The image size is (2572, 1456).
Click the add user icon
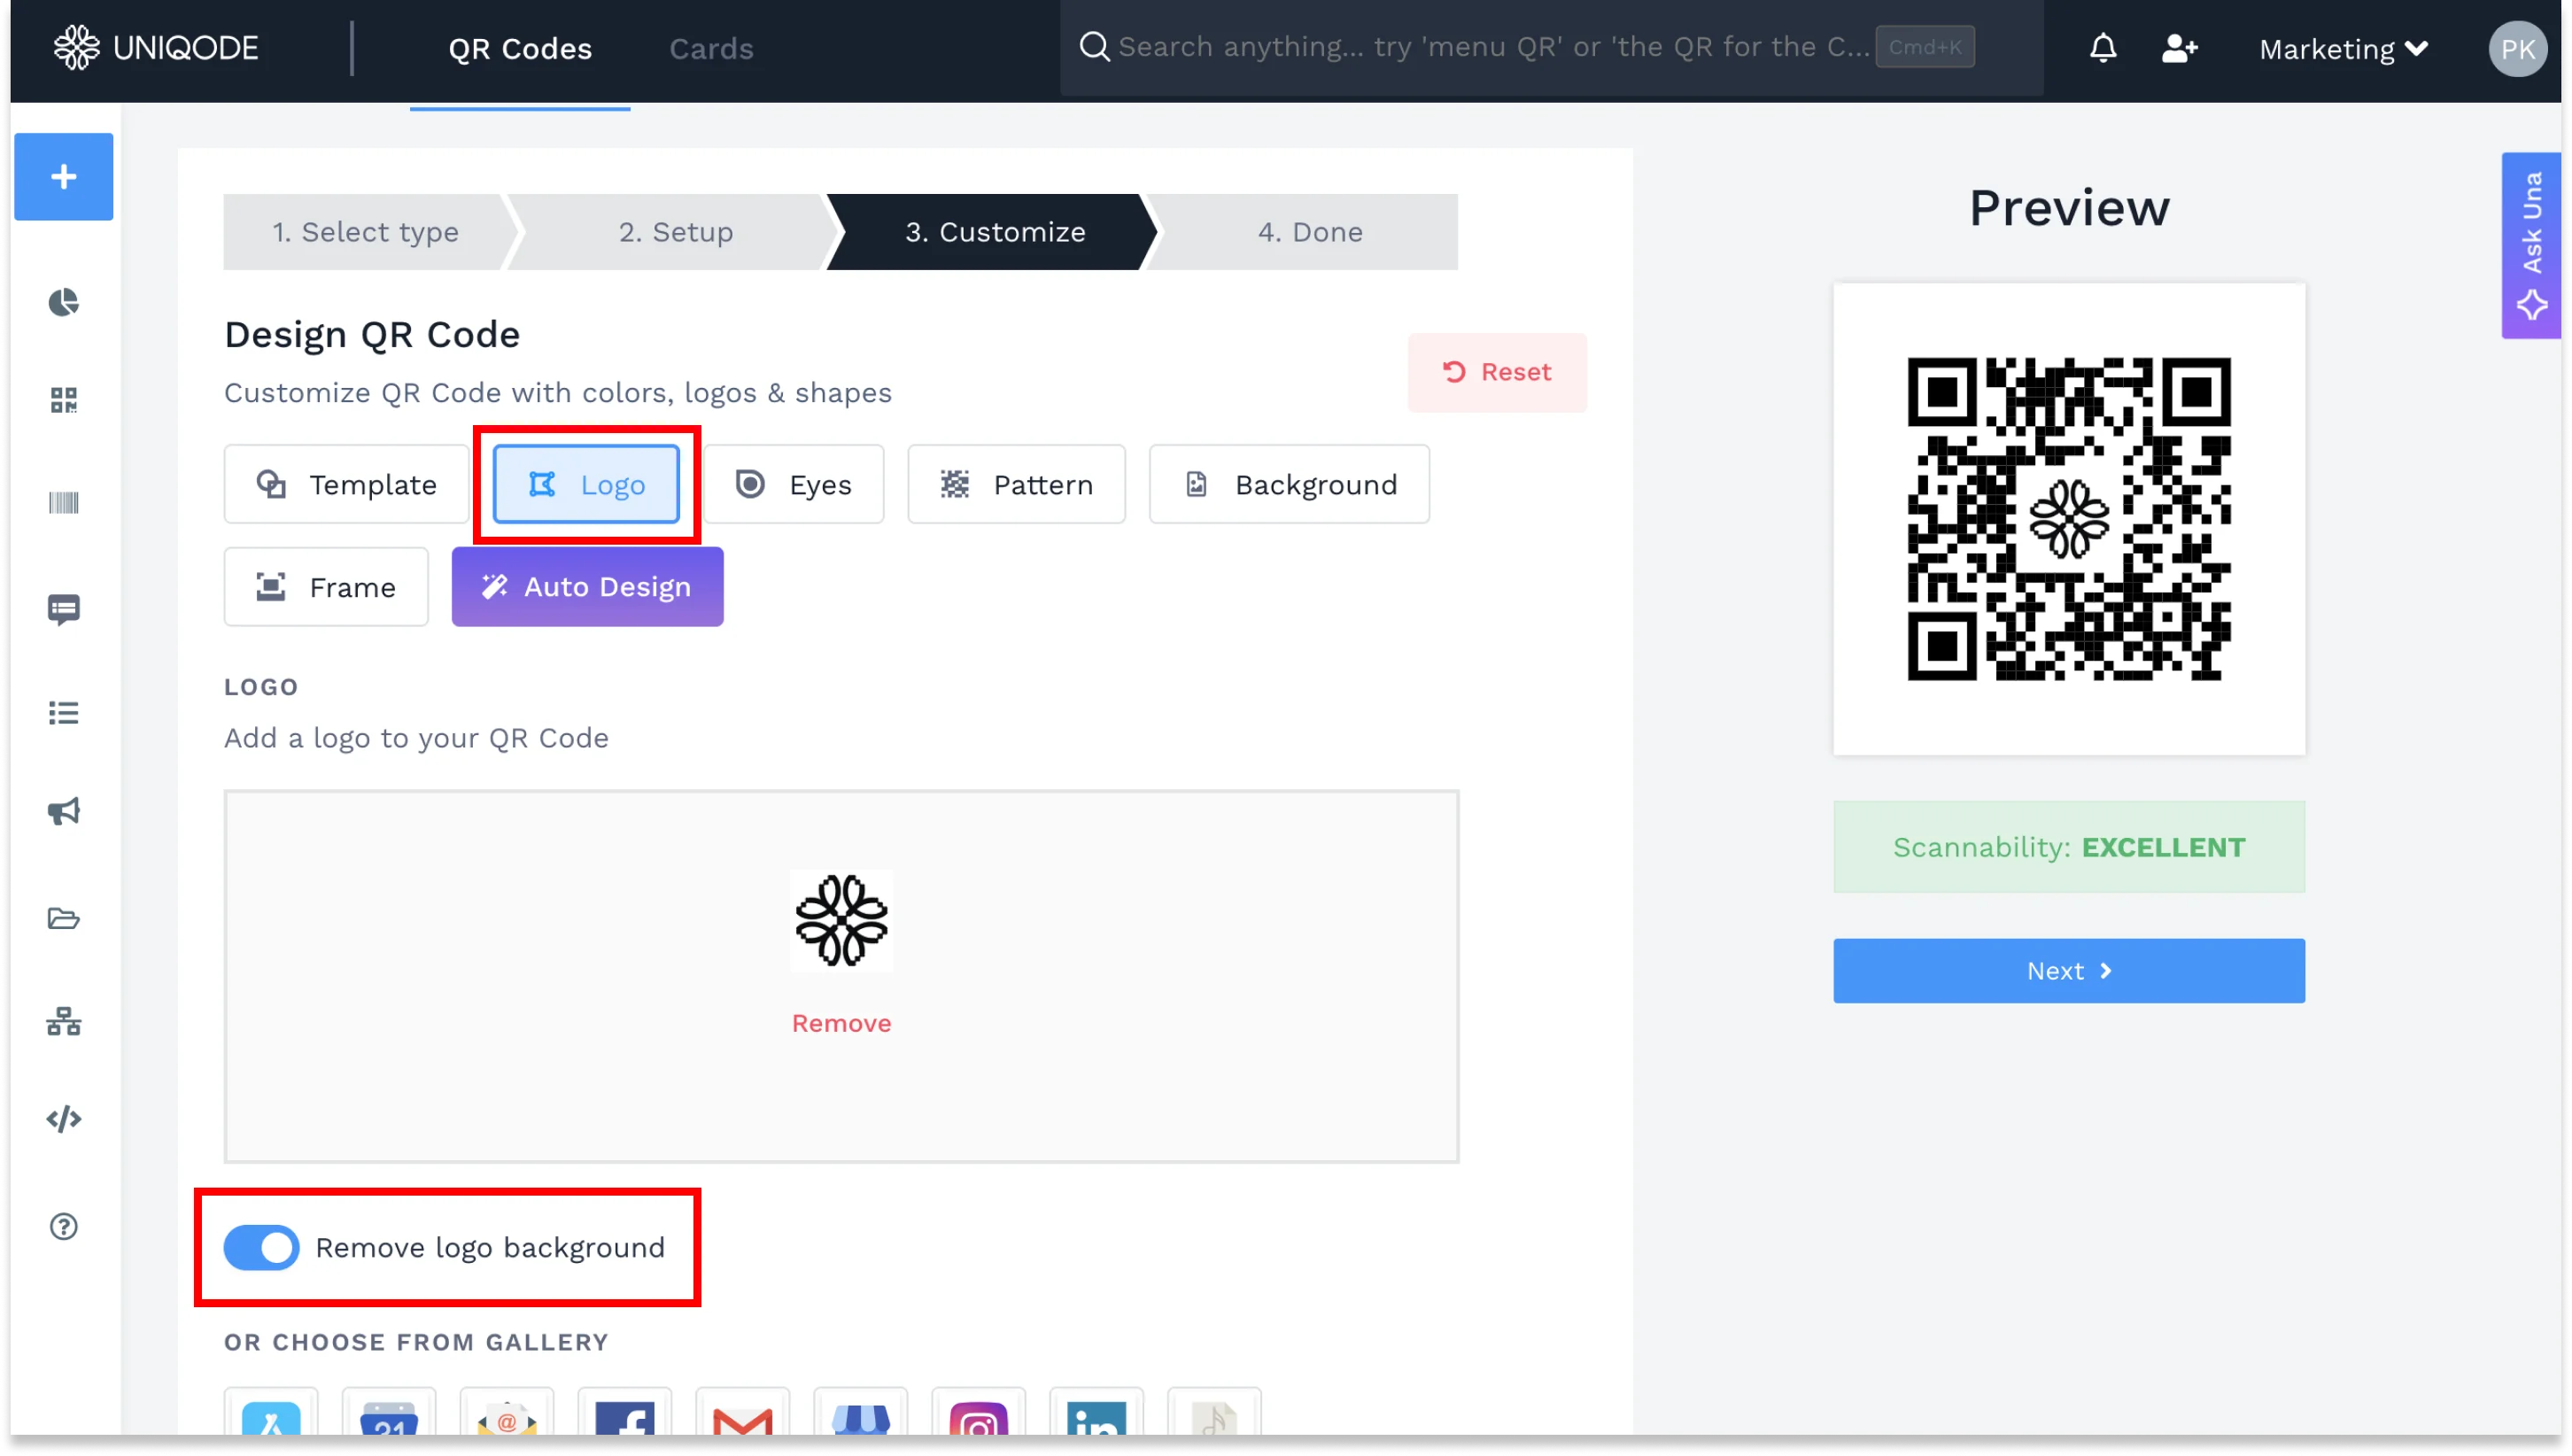2179,48
